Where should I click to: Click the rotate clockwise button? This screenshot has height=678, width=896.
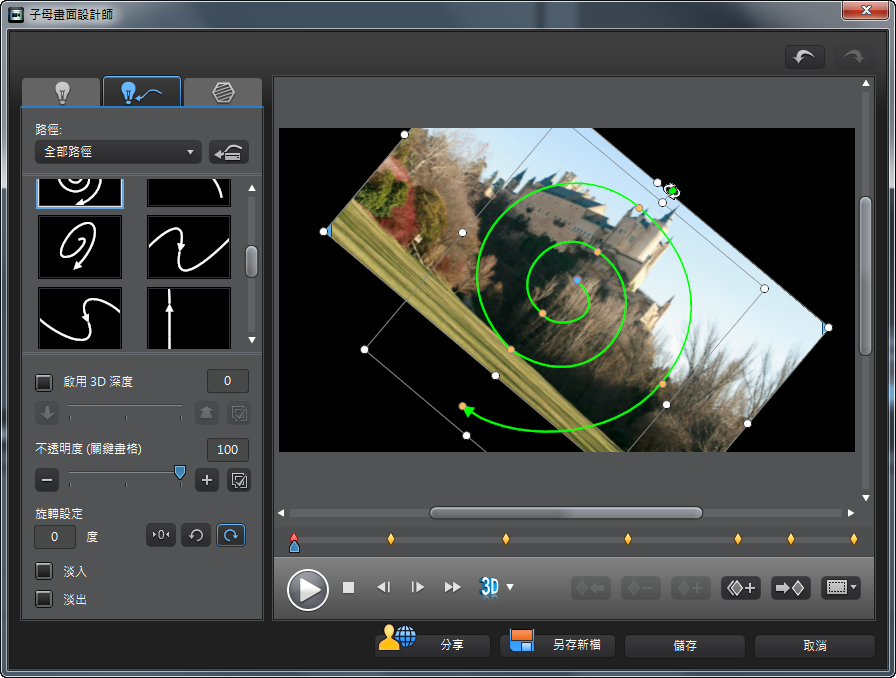231,535
